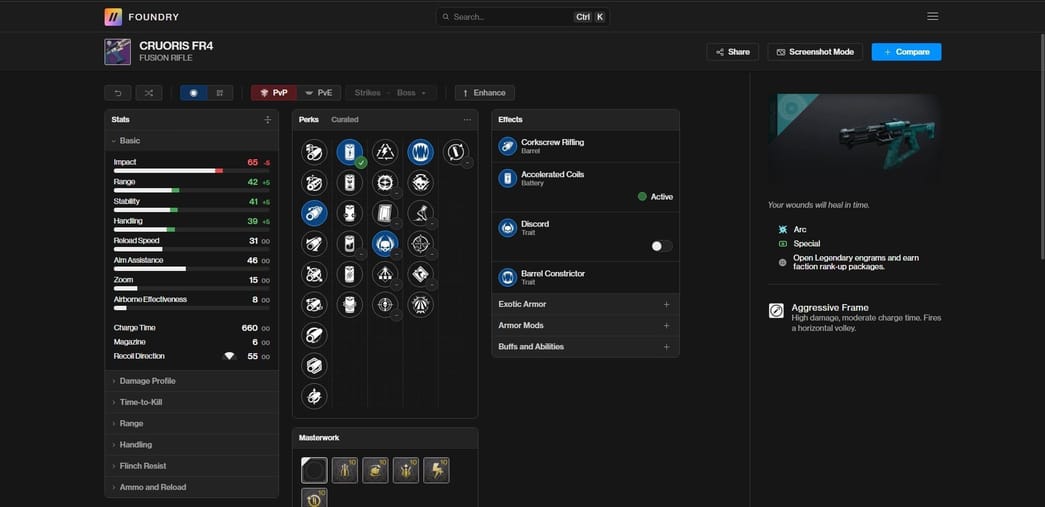This screenshot has width=1045, height=507.
Task: Switch to PvE mode
Action: coord(319,93)
